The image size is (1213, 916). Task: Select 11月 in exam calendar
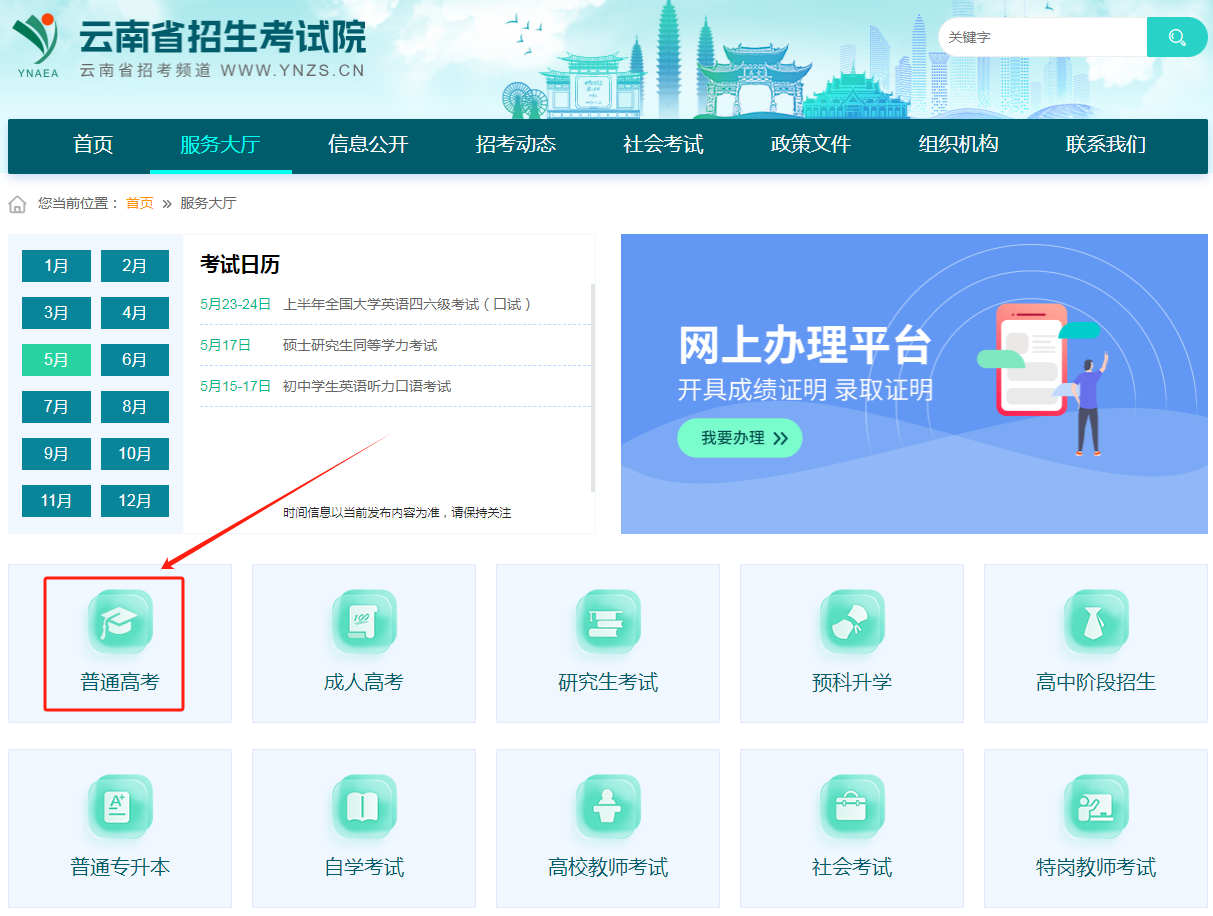[x=56, y=501]
